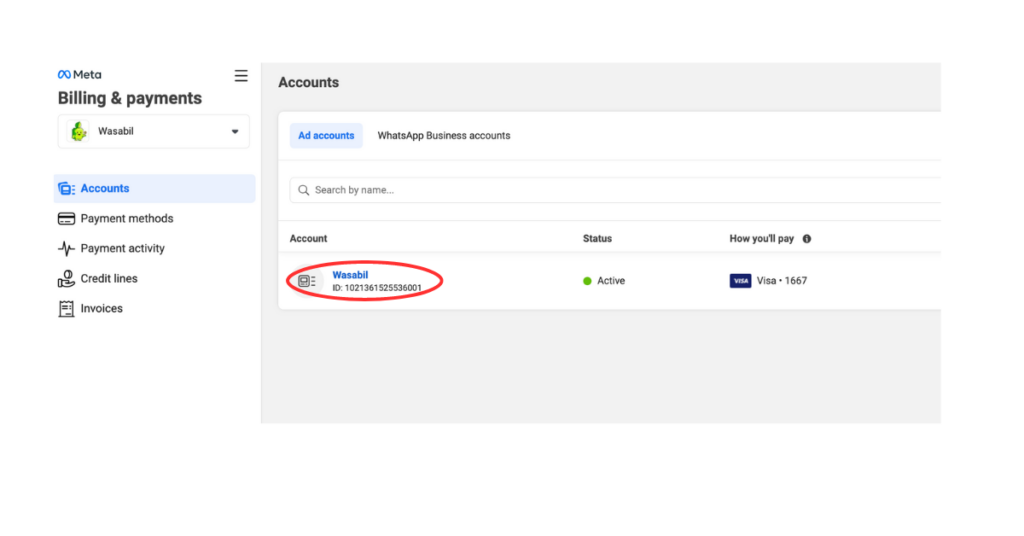Select the Payment activity pulse icon
The image size is (1024, 536).
[67, 249]
